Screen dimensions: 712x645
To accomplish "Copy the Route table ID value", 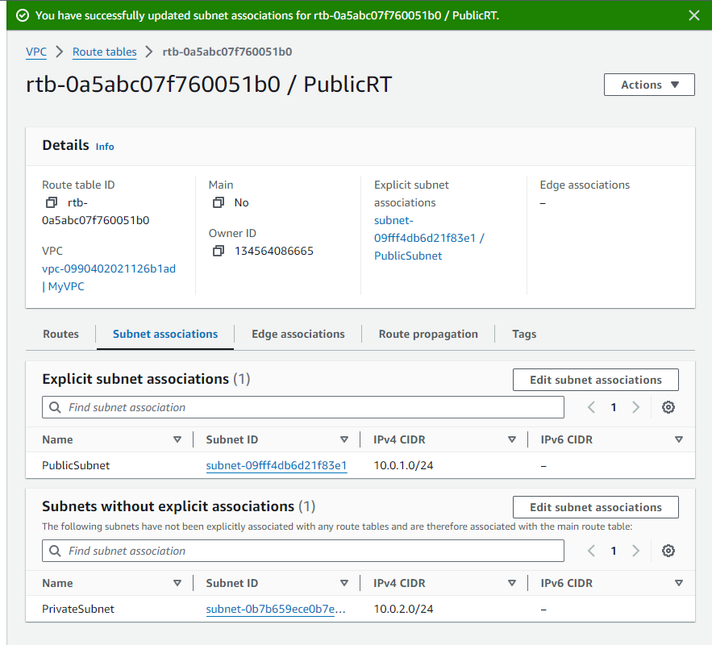I will click(x=52, y=203).
